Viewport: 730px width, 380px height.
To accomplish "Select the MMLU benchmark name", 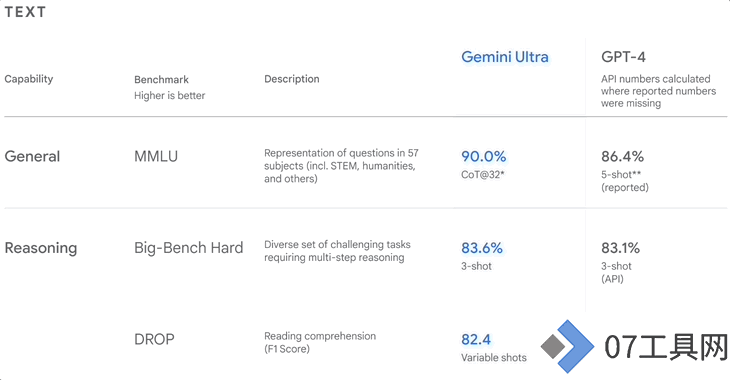I will [x=156, y=156].
